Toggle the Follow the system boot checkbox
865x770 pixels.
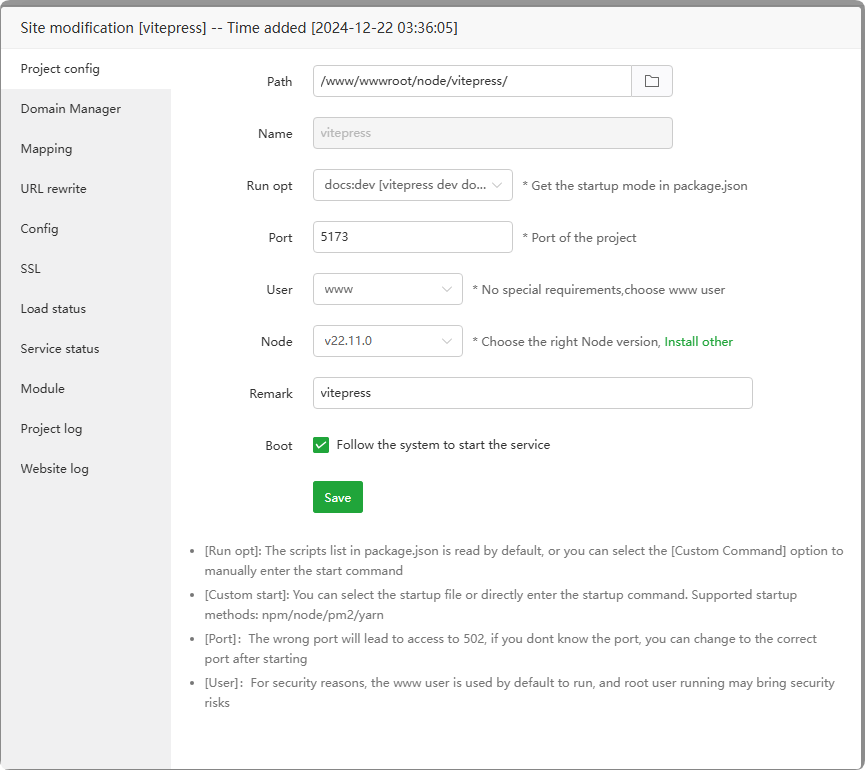(x=321, y=445)
